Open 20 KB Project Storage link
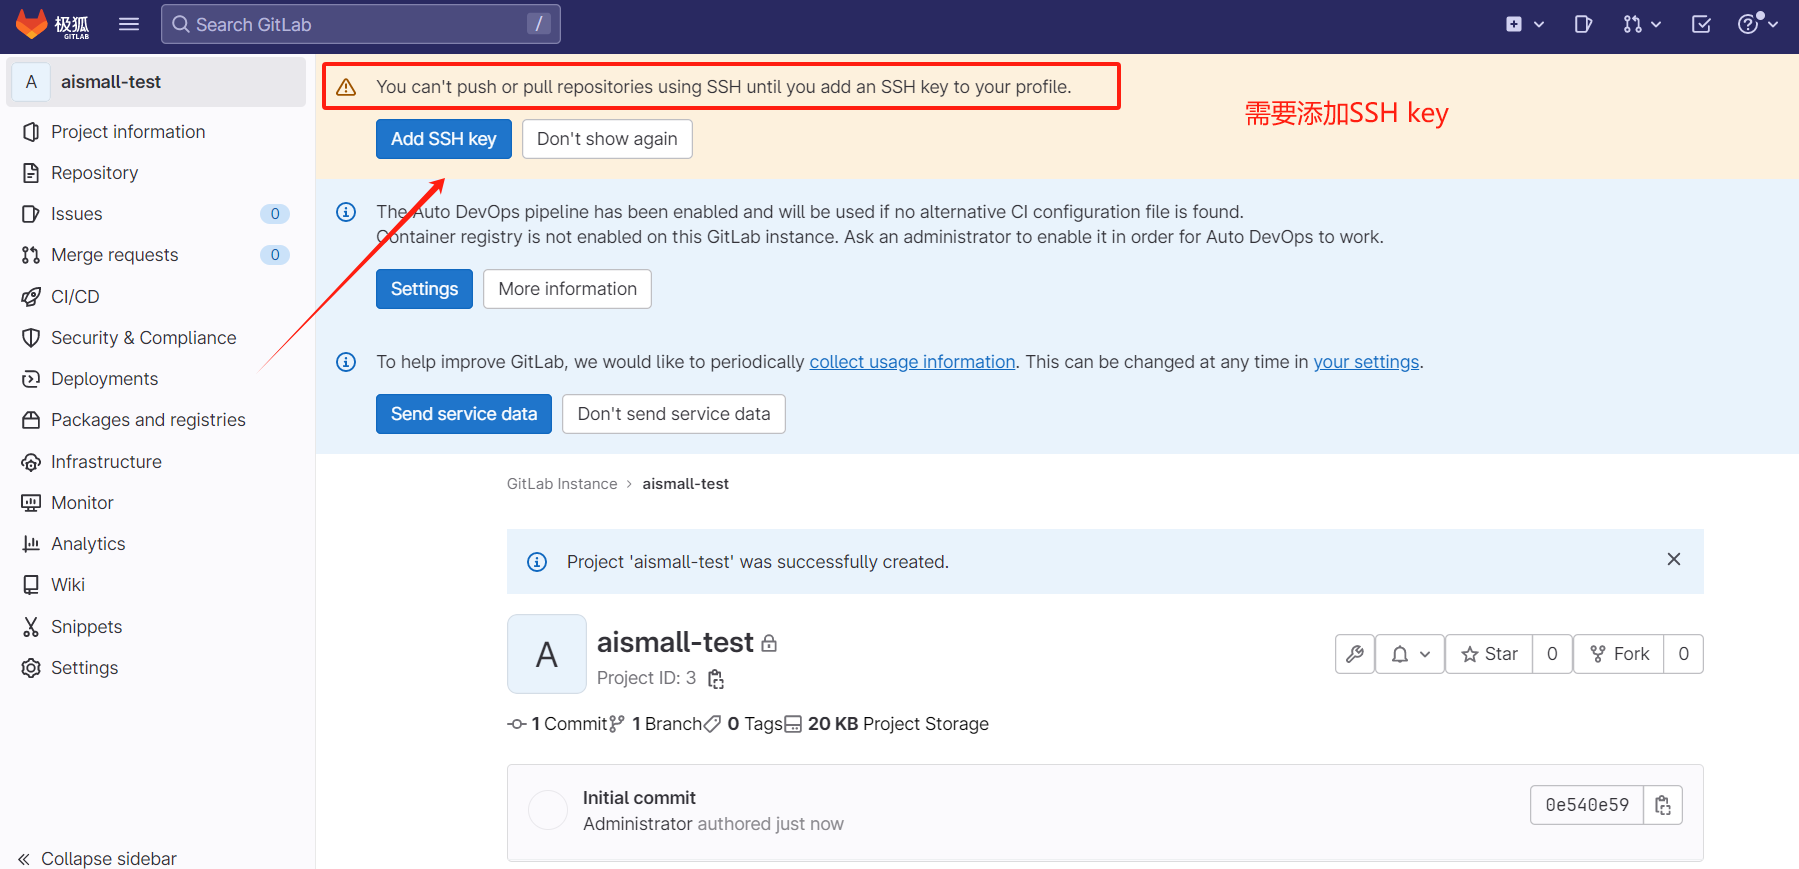 (887, 724)
